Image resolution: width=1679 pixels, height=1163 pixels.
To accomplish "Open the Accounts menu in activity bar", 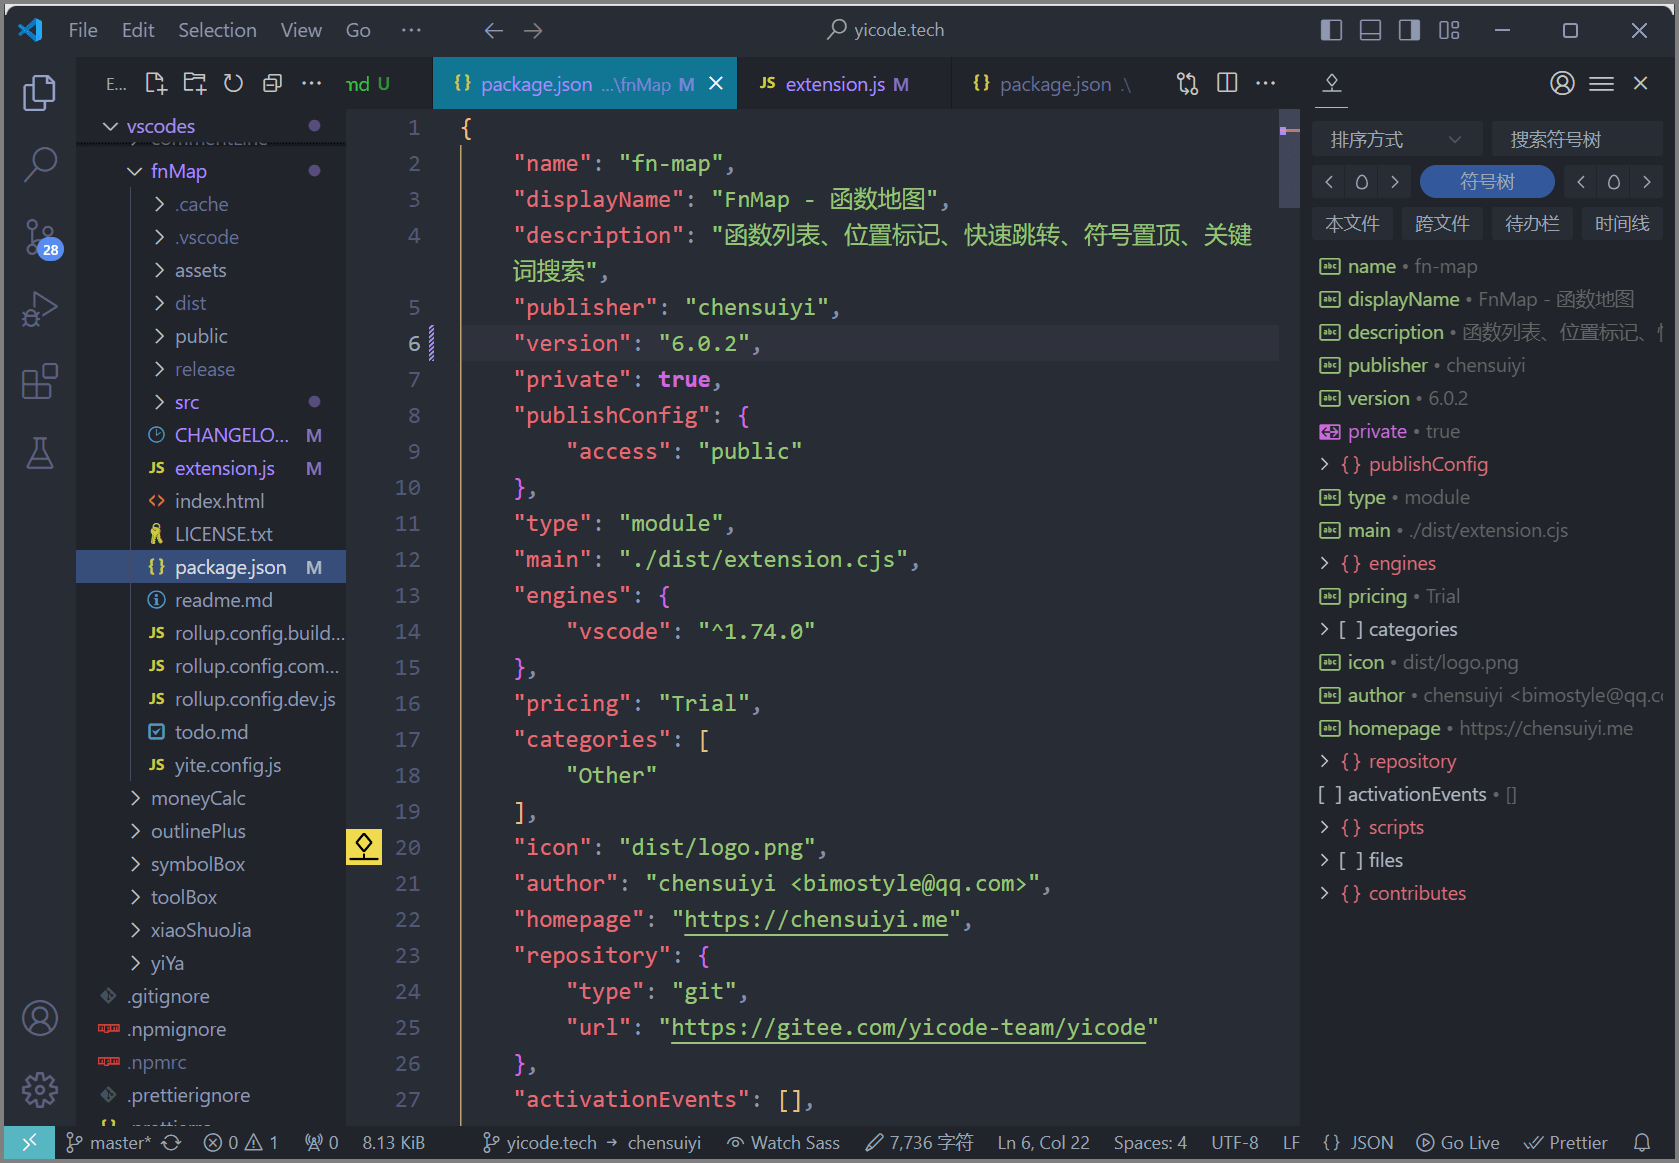I will click(x=40, y=1018).
